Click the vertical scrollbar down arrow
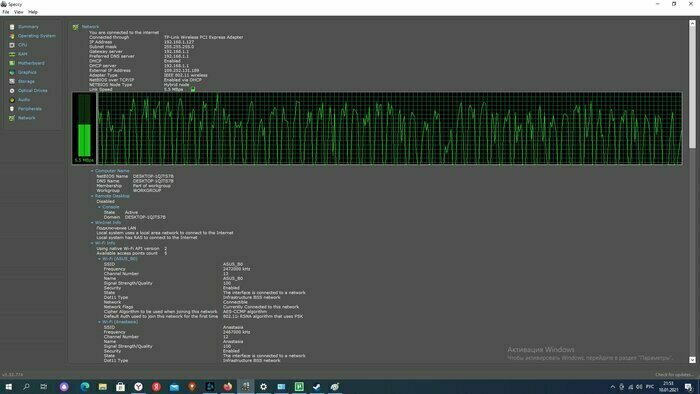Screen dimensions: 700x394 [692, 360]
